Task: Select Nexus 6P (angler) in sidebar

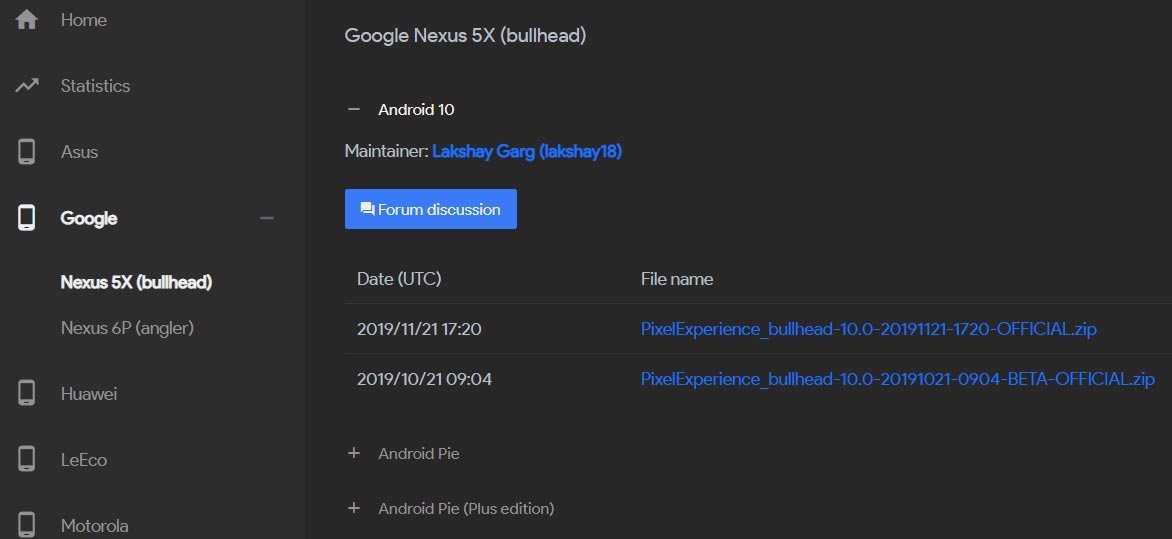Action: [127, 327]
